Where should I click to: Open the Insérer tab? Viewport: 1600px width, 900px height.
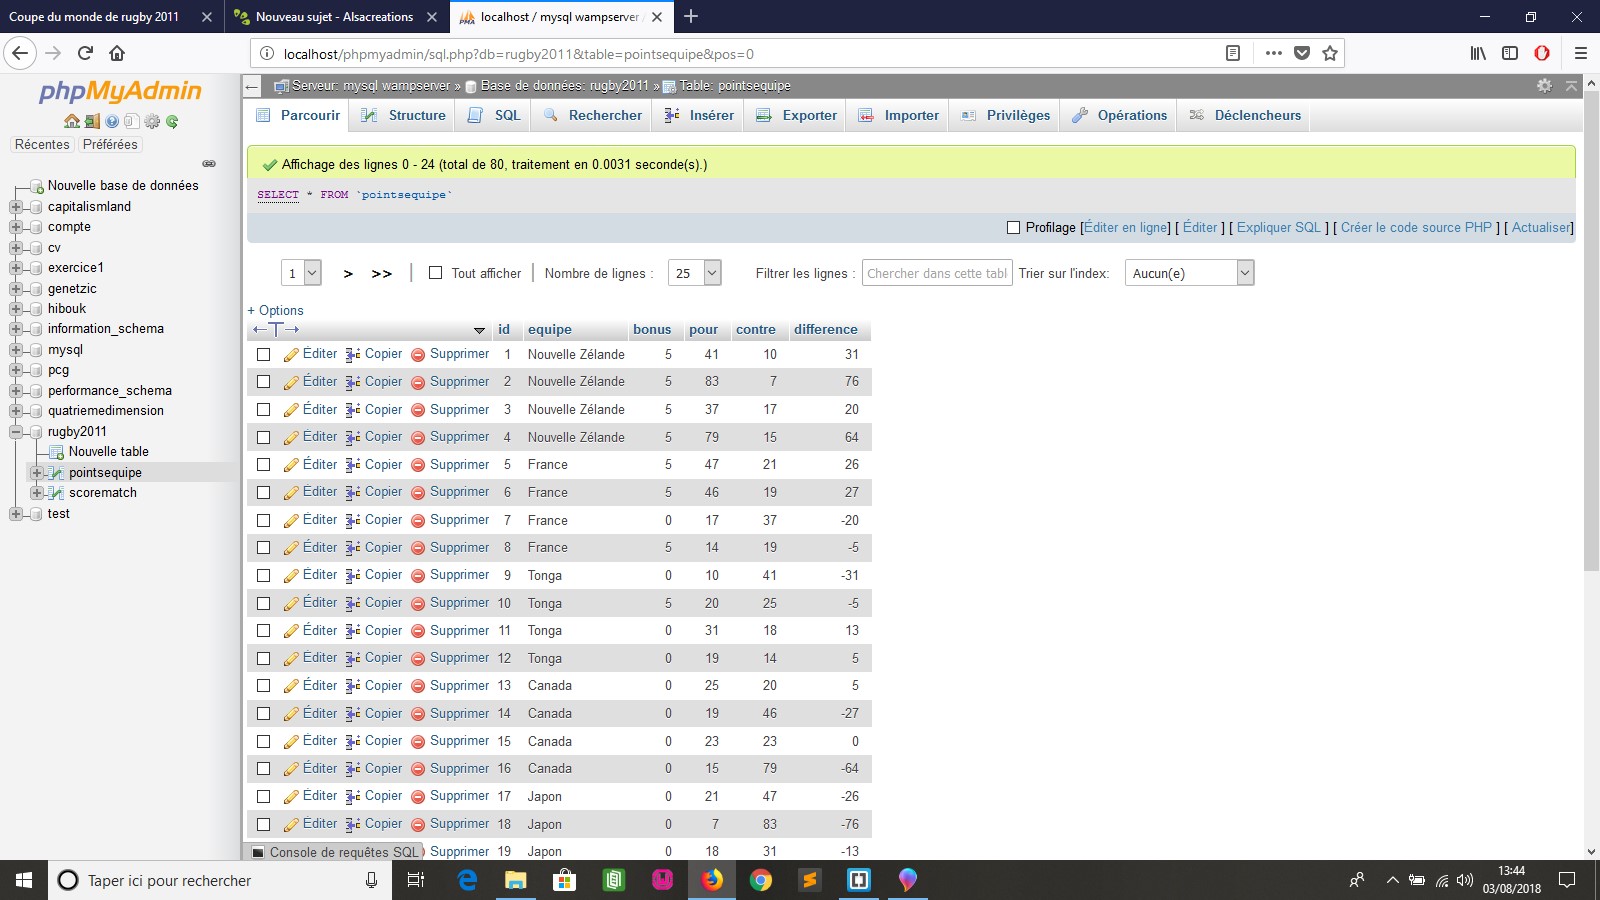tap(699, 115)
